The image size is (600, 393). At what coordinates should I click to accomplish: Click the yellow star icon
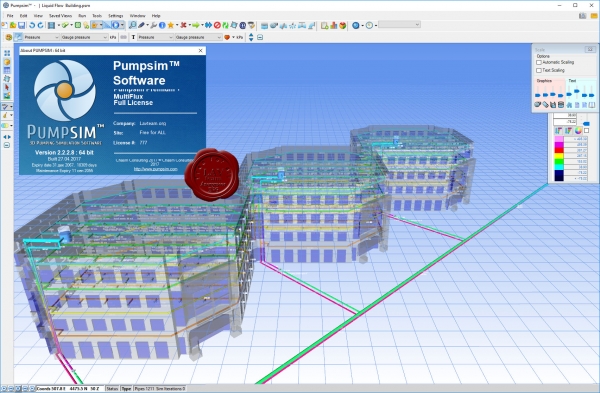click(x=171, y=25)
